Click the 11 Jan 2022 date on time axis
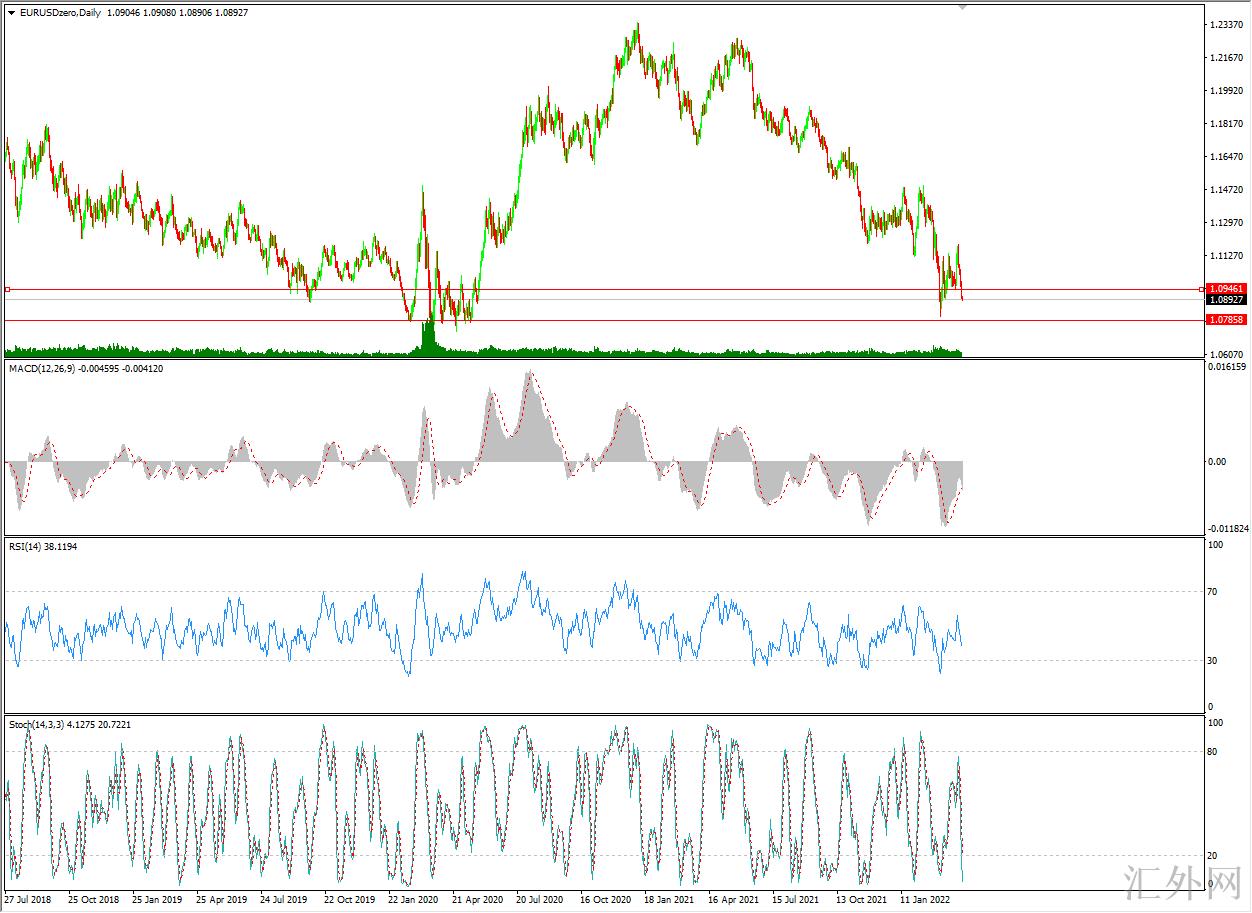Image resolution: width=1252 pixels, height=913 pixels. pos(924,899)
